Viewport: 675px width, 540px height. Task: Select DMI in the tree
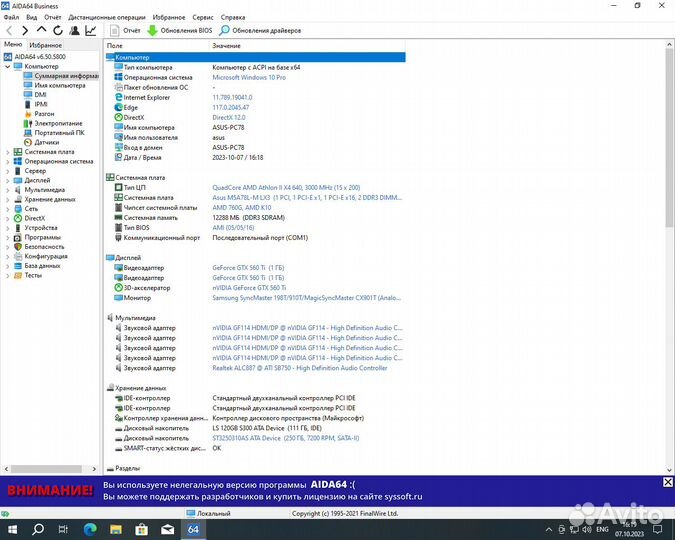[35, 95]
